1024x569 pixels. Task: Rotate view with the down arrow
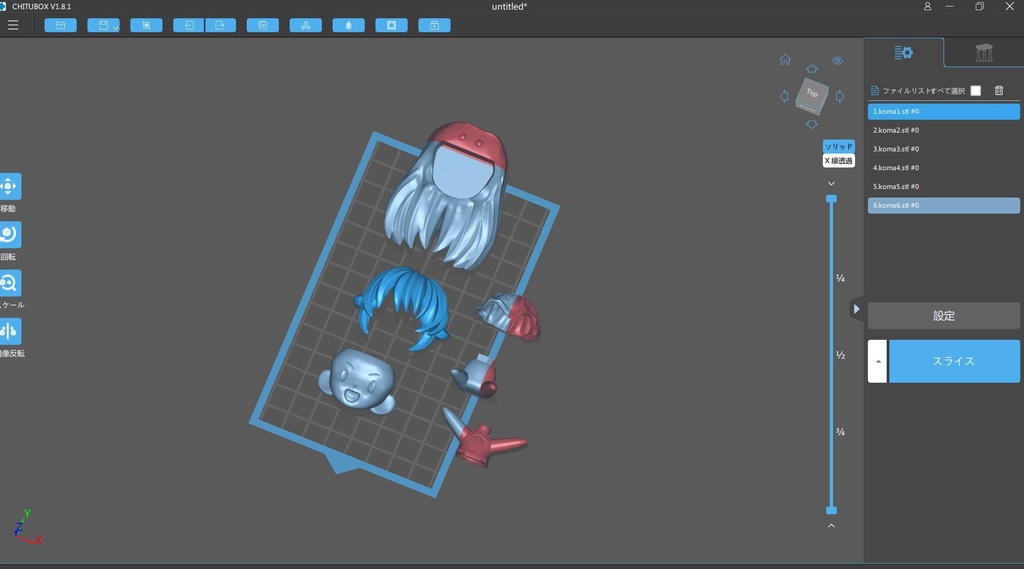pos(812,124)
